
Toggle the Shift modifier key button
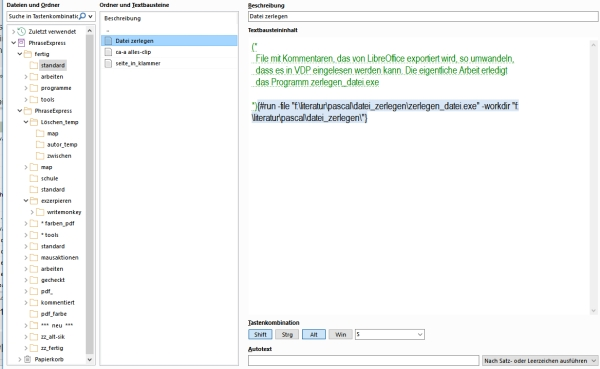260,335
